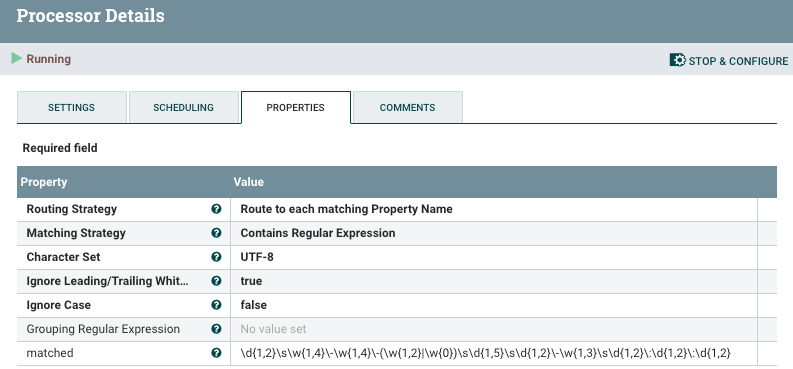Click help icon for Routing Strategy

click(216, 209)
